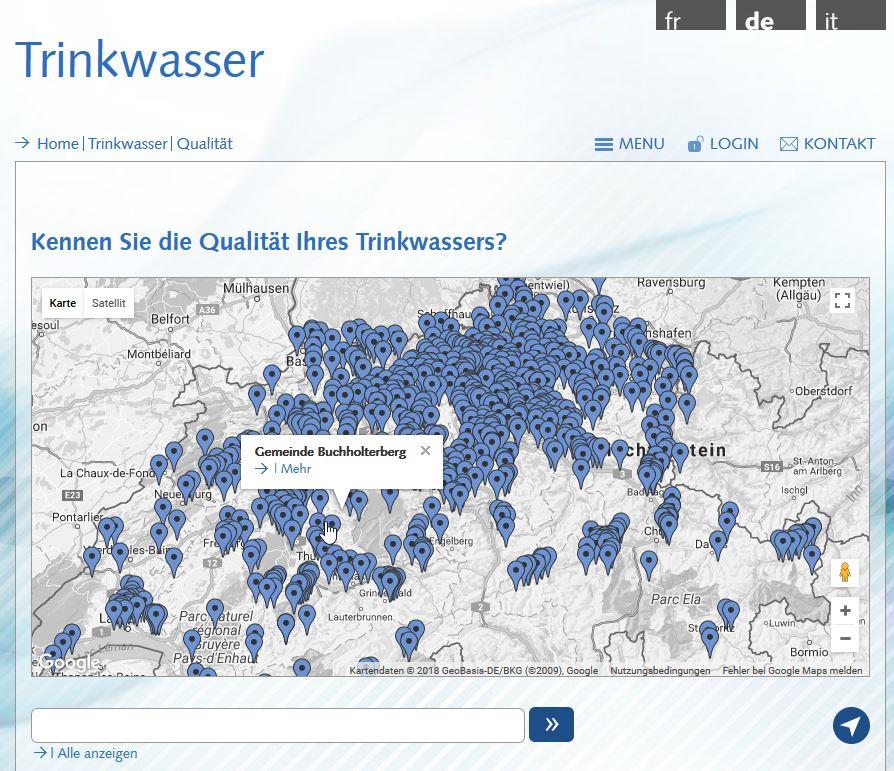Switch map to Satellit view
The height and width of the screenshot is (771, 894).
pos(109,303)
